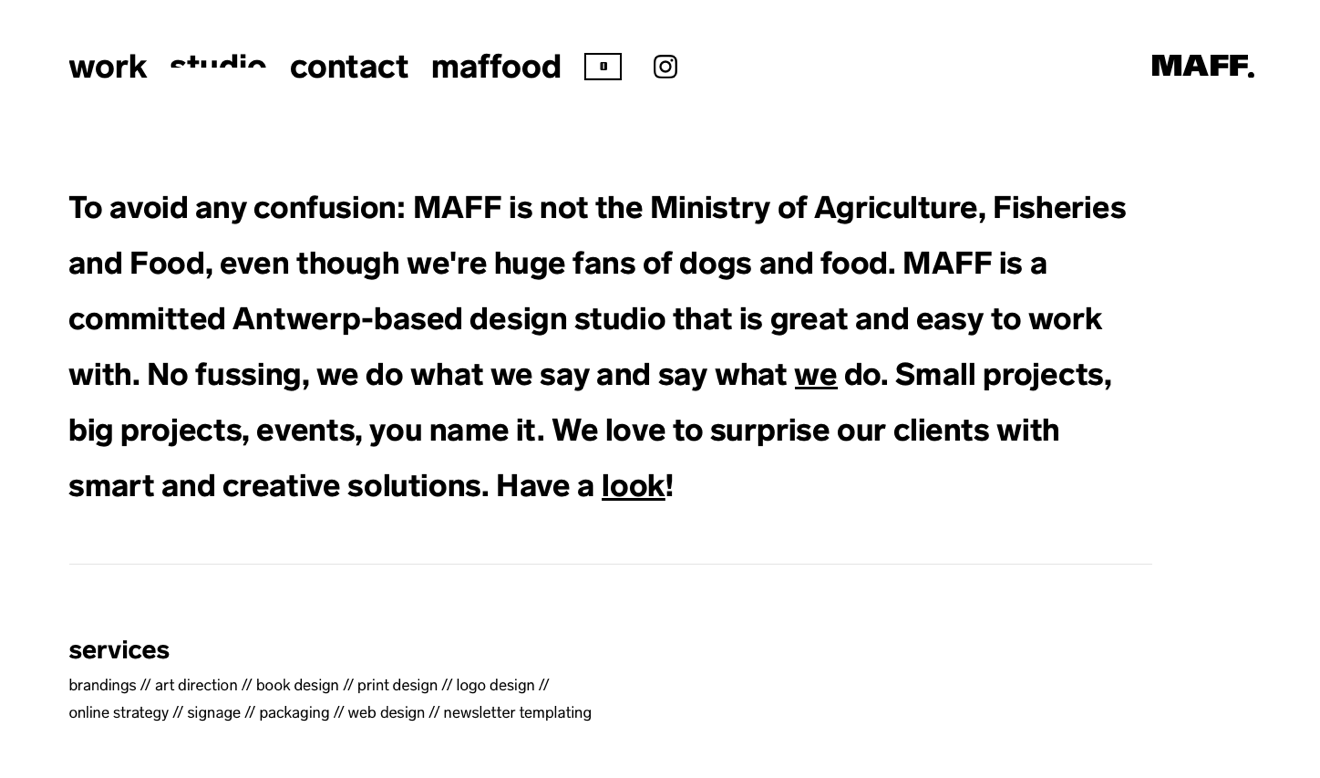This screenshot has width=1320, height=778.
Task: Click the "book design" service text
Action: [297, 686]
